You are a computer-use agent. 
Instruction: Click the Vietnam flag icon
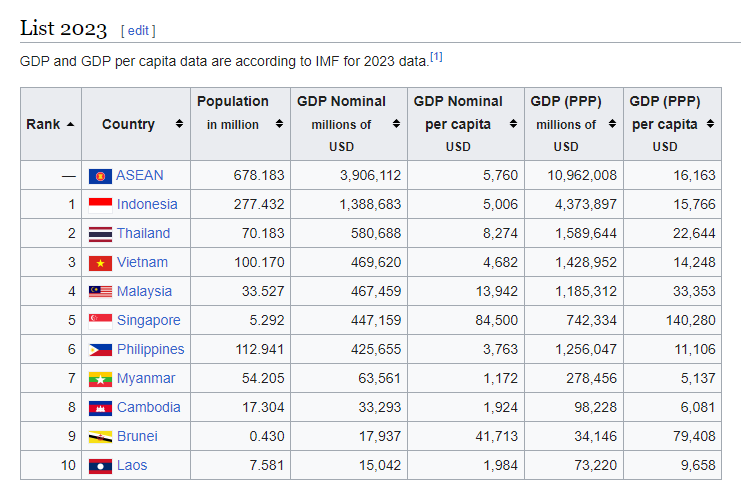99,262
